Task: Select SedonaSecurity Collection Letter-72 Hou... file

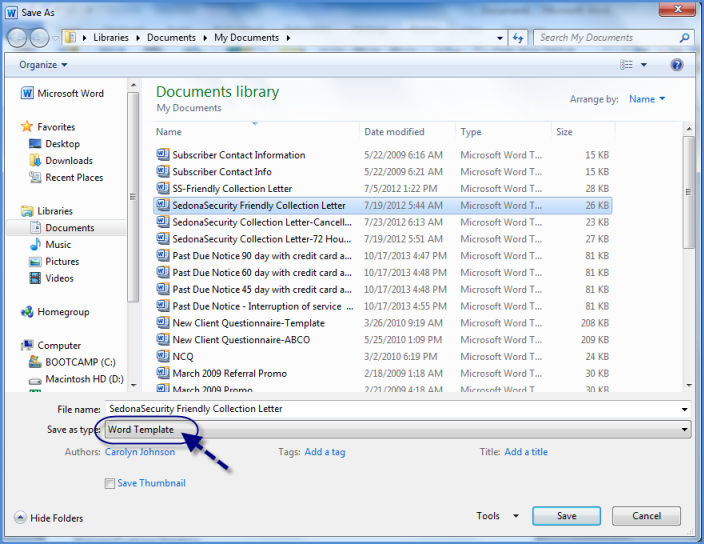Action: [x=382, y=239]
